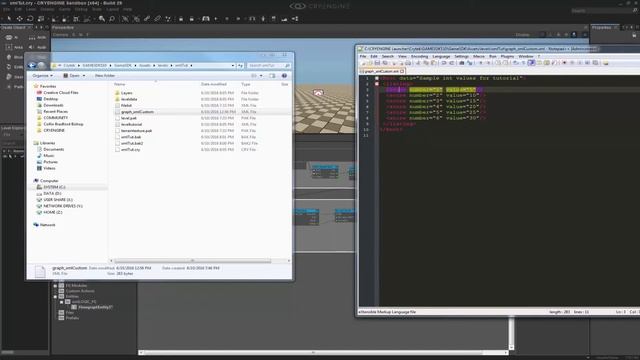Select graph_xmlCustom file in Explorer
The height and width of the screenshot is (360, 640).
point(137,112)
